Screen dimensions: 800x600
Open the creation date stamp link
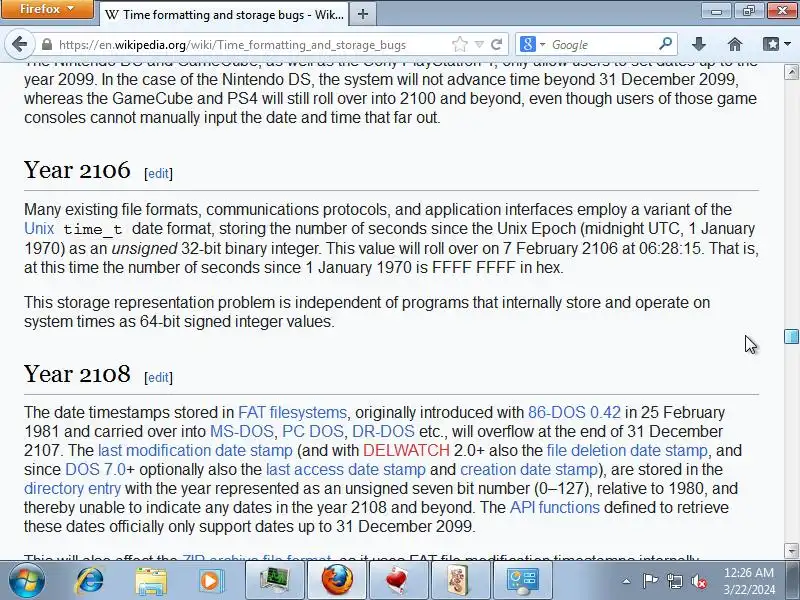(529, 469)
